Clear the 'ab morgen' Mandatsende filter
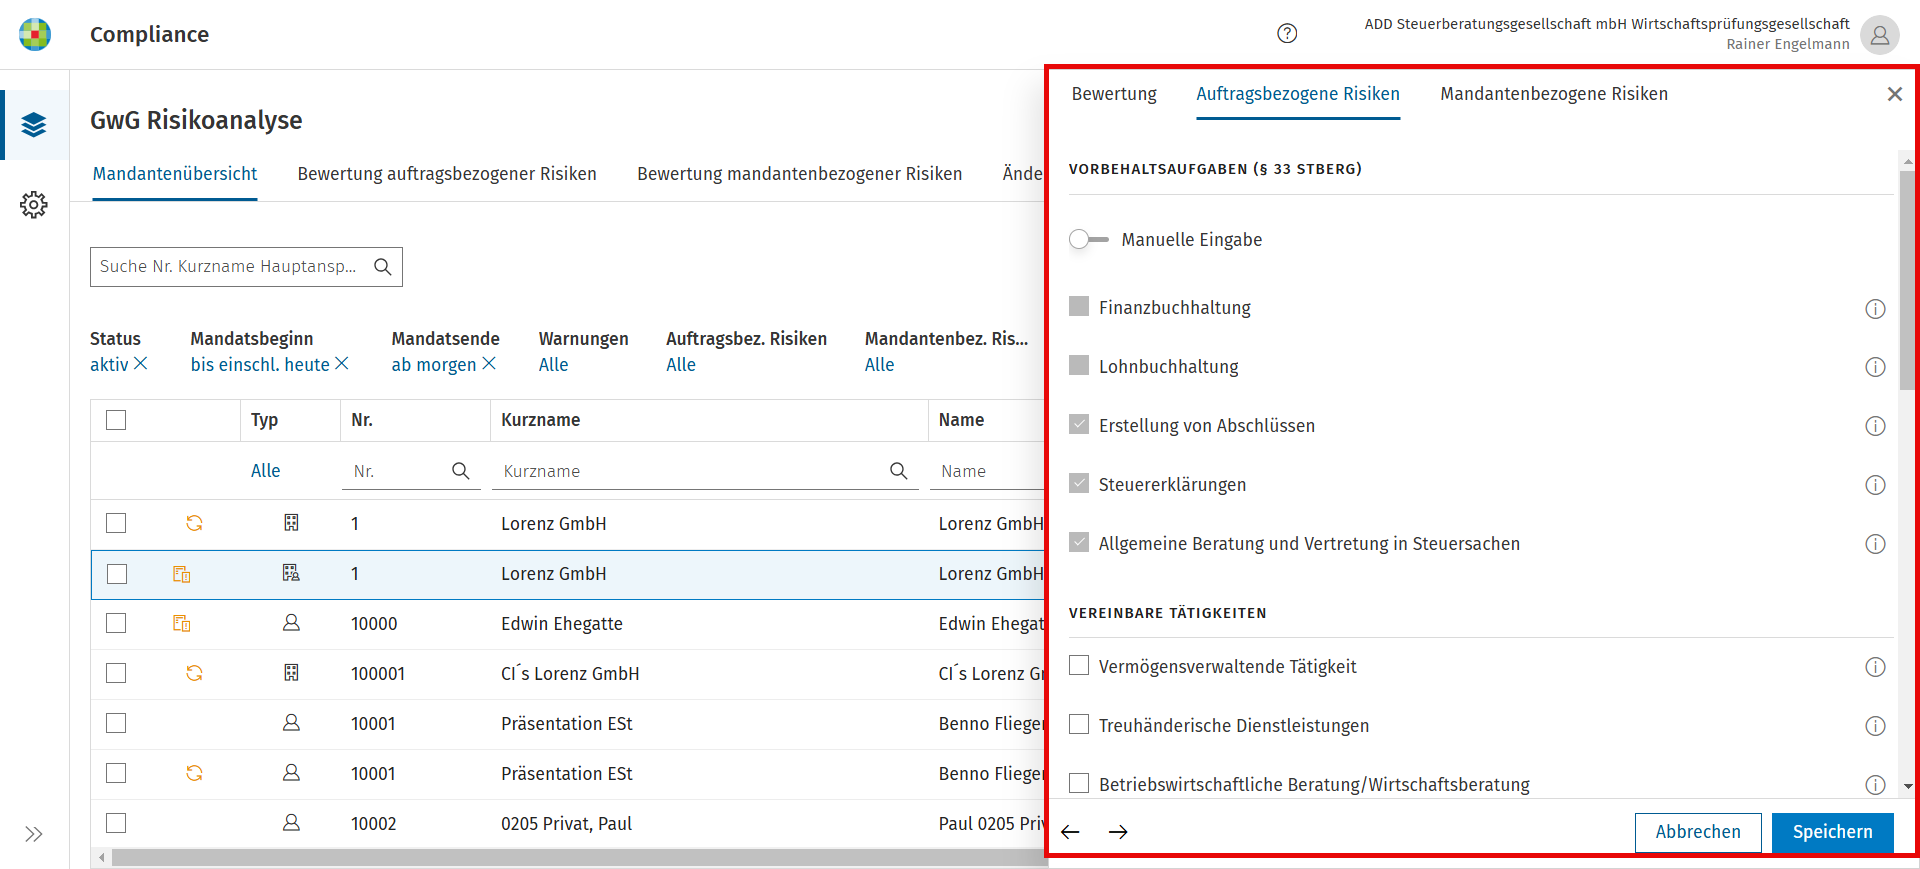The image size is (1920, 869). pos(489,364)
